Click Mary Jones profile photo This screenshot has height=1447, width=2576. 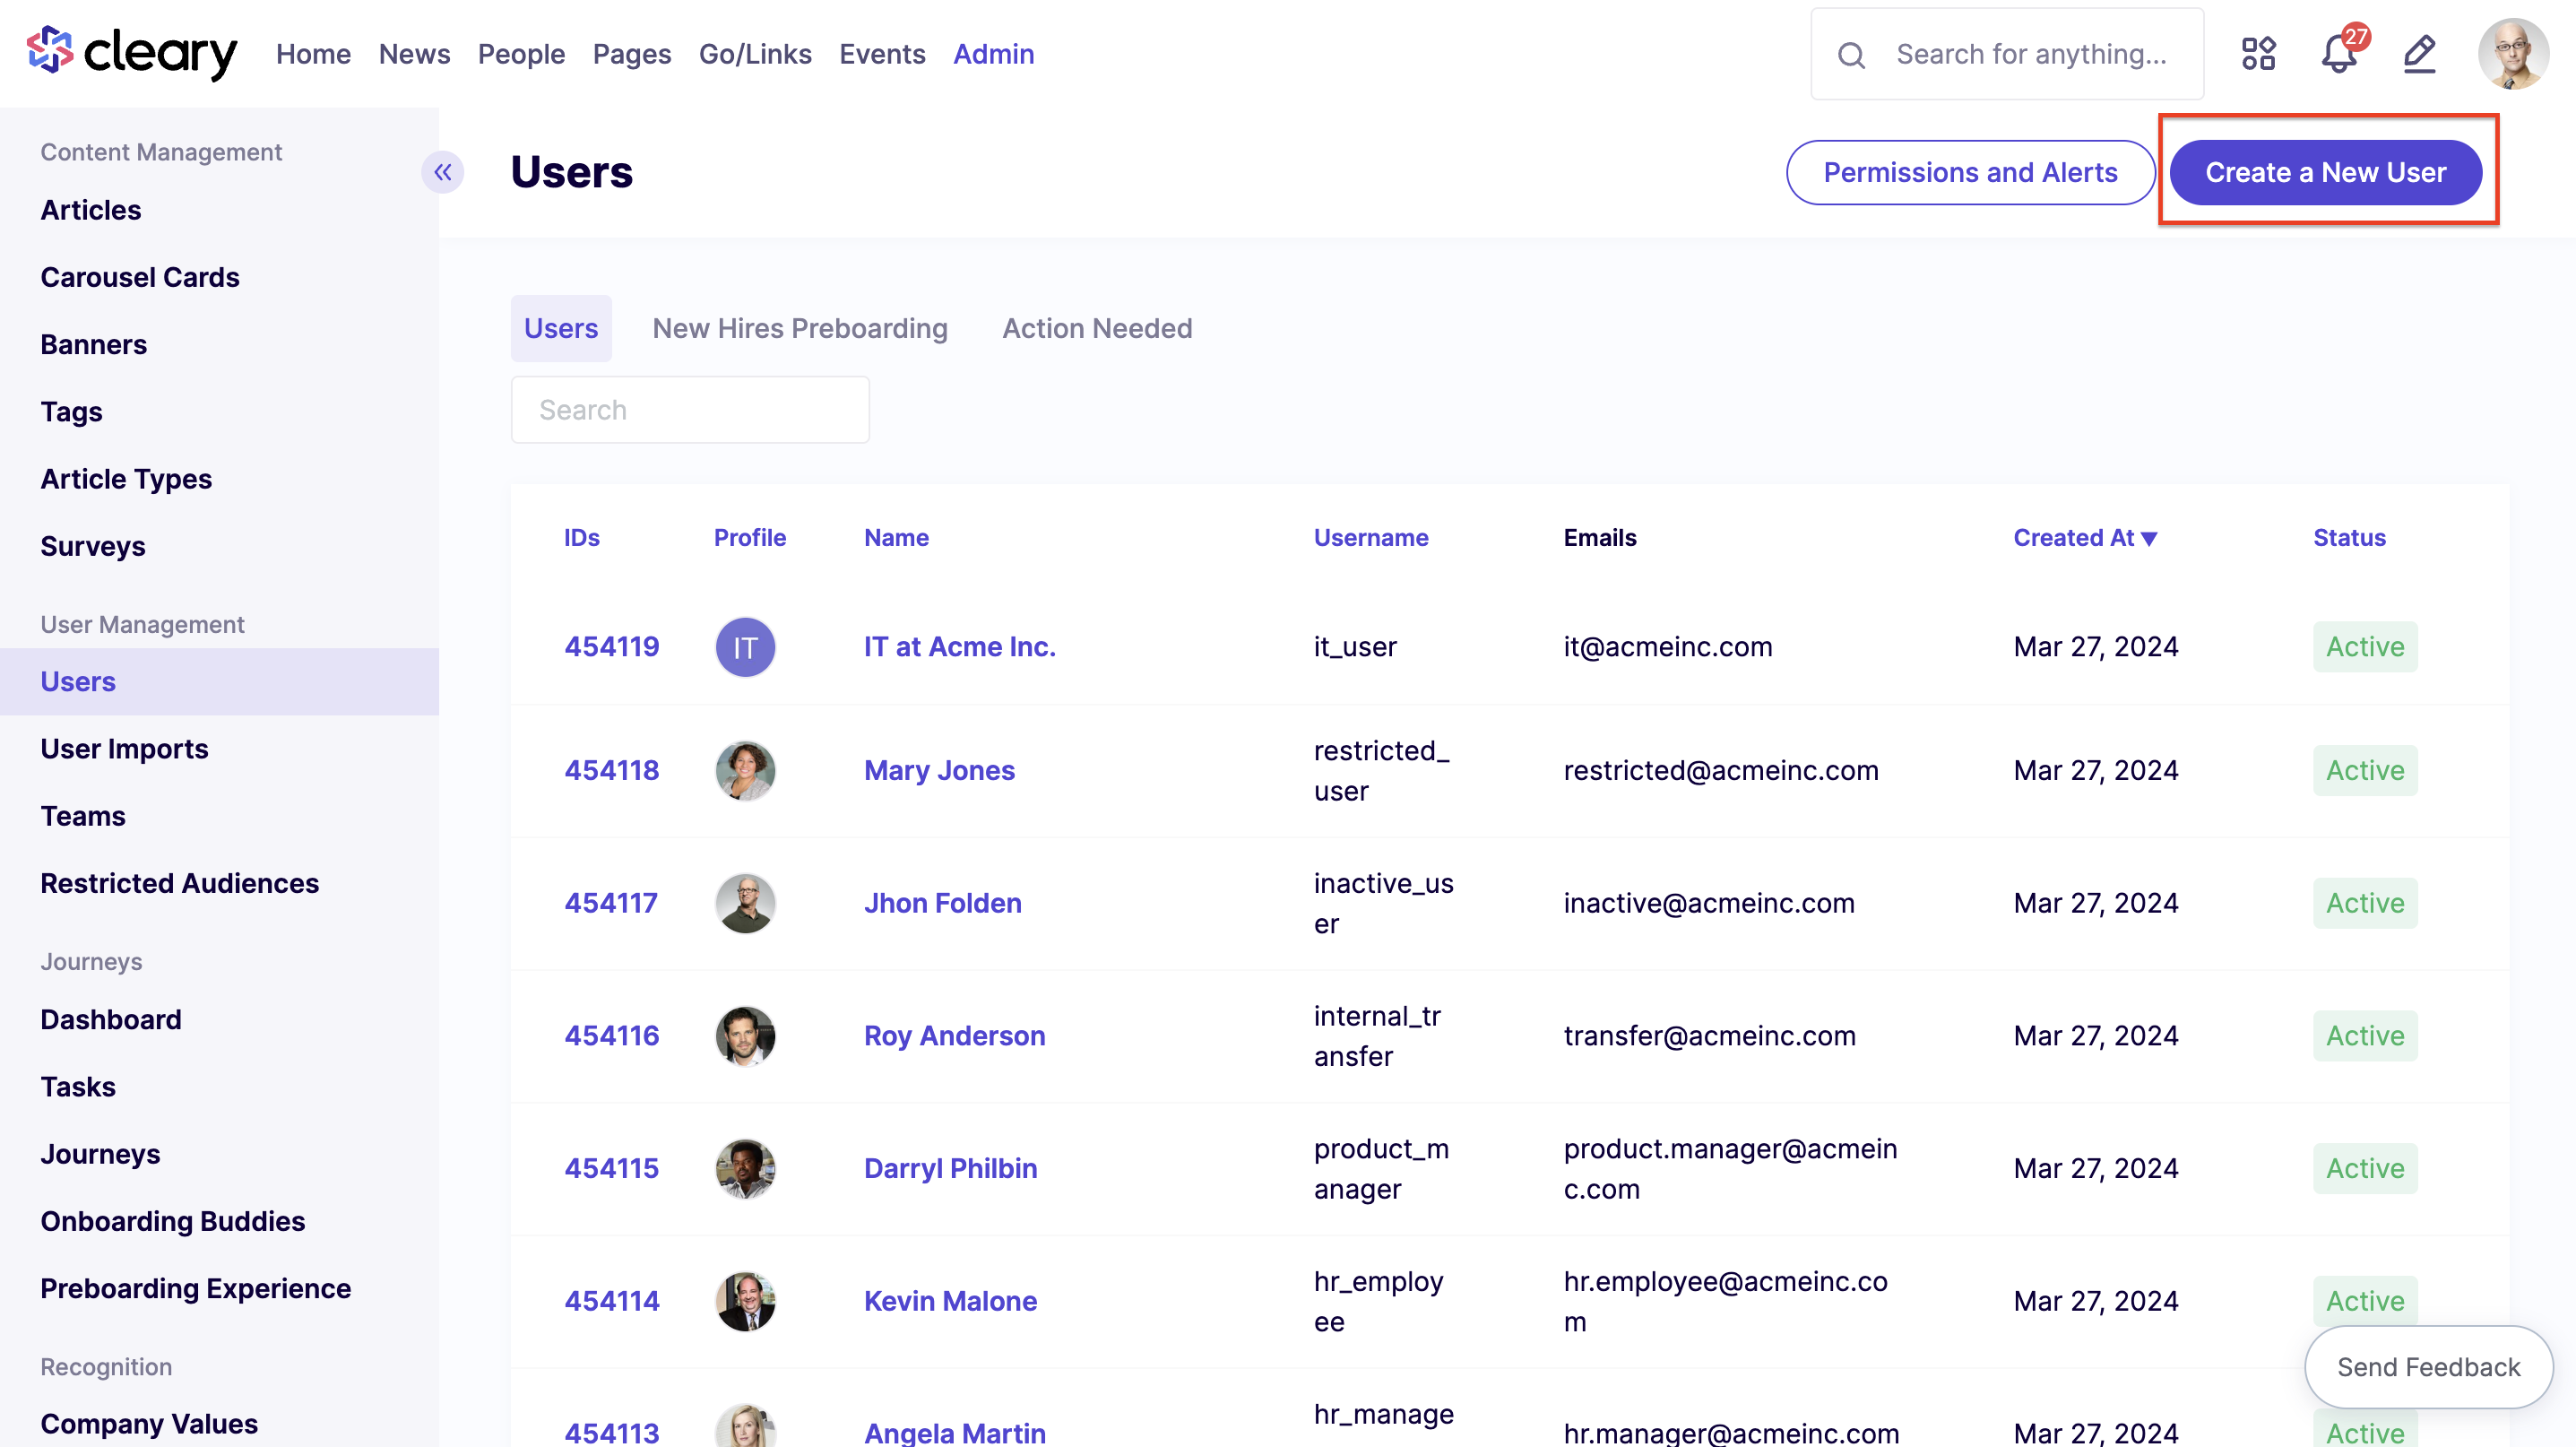click(745, 771)
